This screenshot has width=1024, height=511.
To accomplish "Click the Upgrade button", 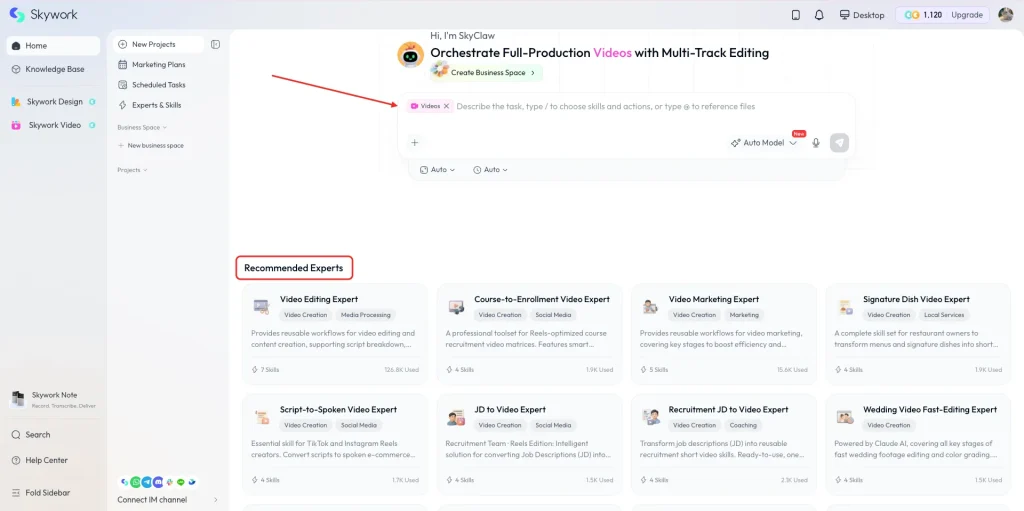I will tap(967, 15).
